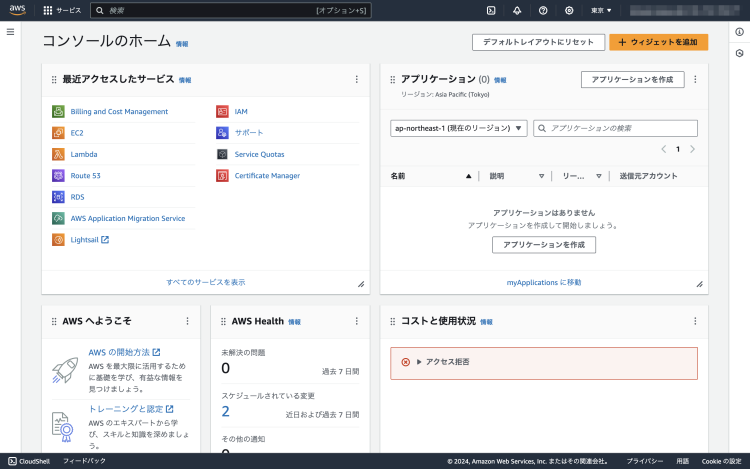Click the Lightsail service icon
Image resolution: width=750 pixels, height=469 pixels.
[x=58, y=240]
